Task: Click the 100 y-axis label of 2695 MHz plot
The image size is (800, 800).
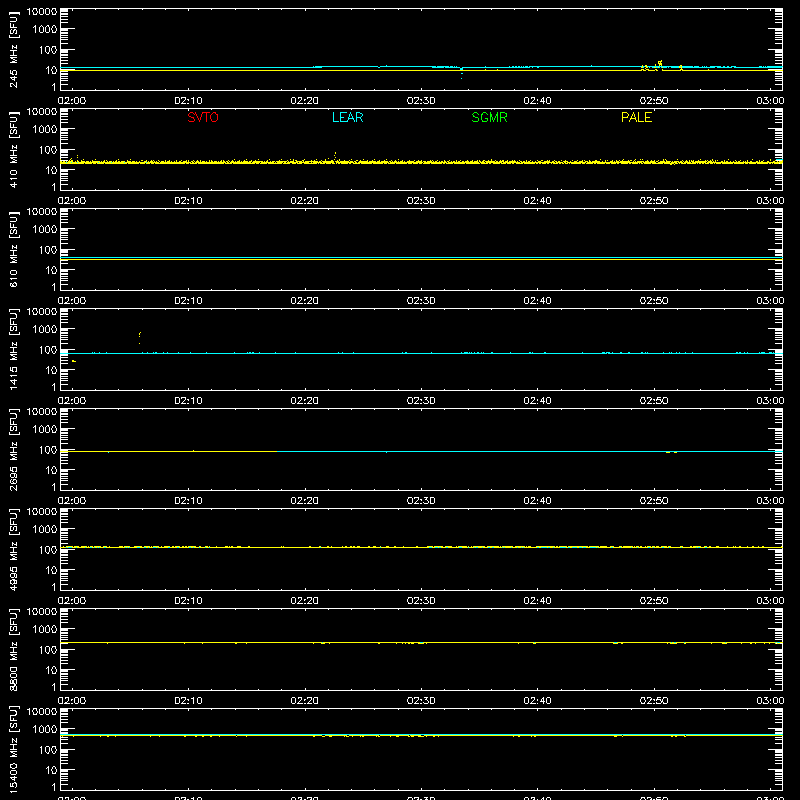Action: click(48, 450)
